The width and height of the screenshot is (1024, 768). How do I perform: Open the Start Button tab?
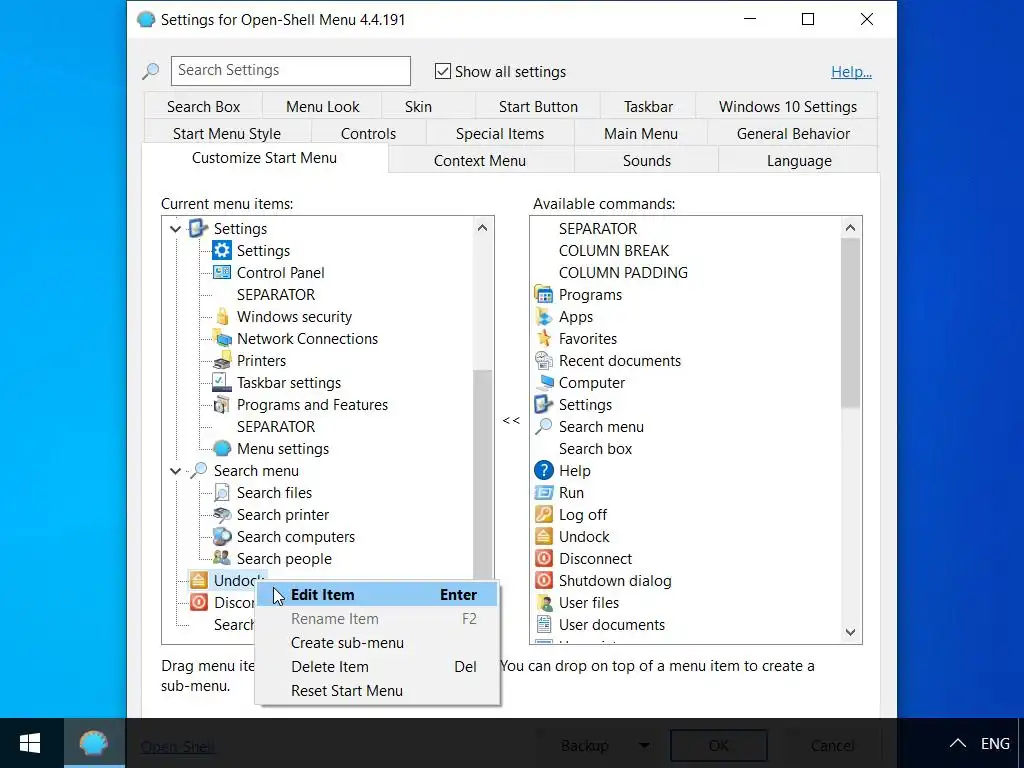(x=538, y=106)
